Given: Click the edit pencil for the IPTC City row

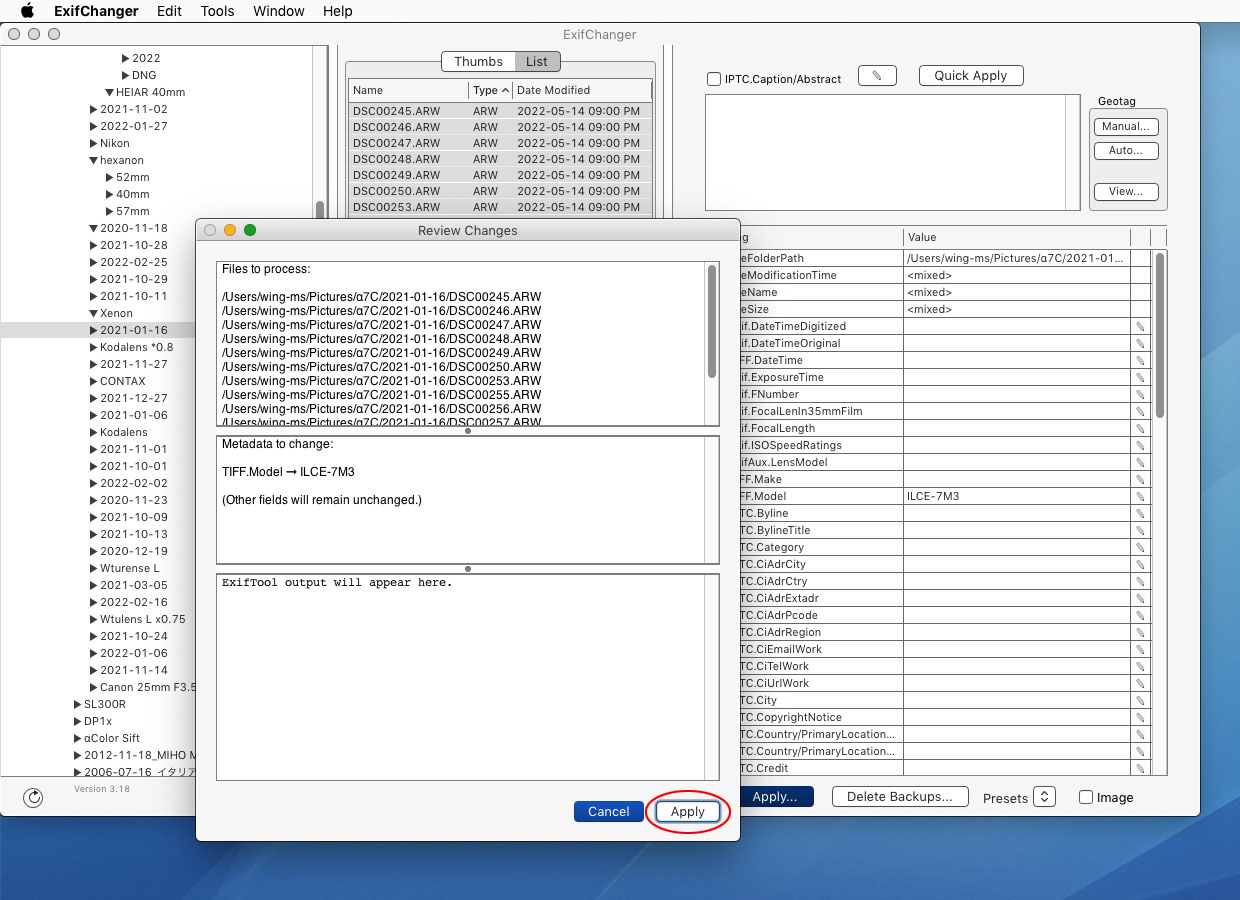Looking at the screenshot, I should coord(1139,700).
